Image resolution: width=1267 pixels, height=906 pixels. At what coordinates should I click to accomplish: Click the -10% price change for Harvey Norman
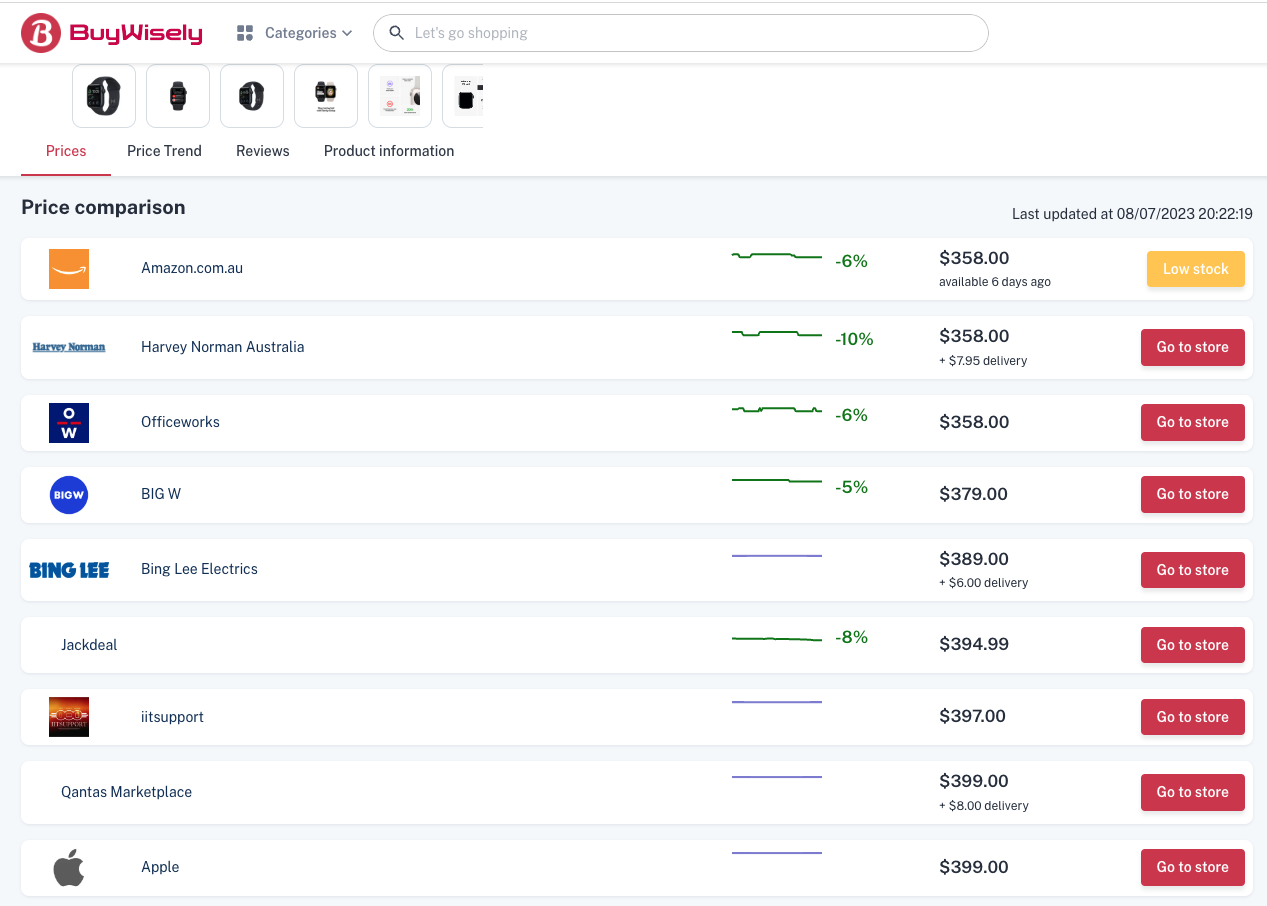click(x=854, y=339)
